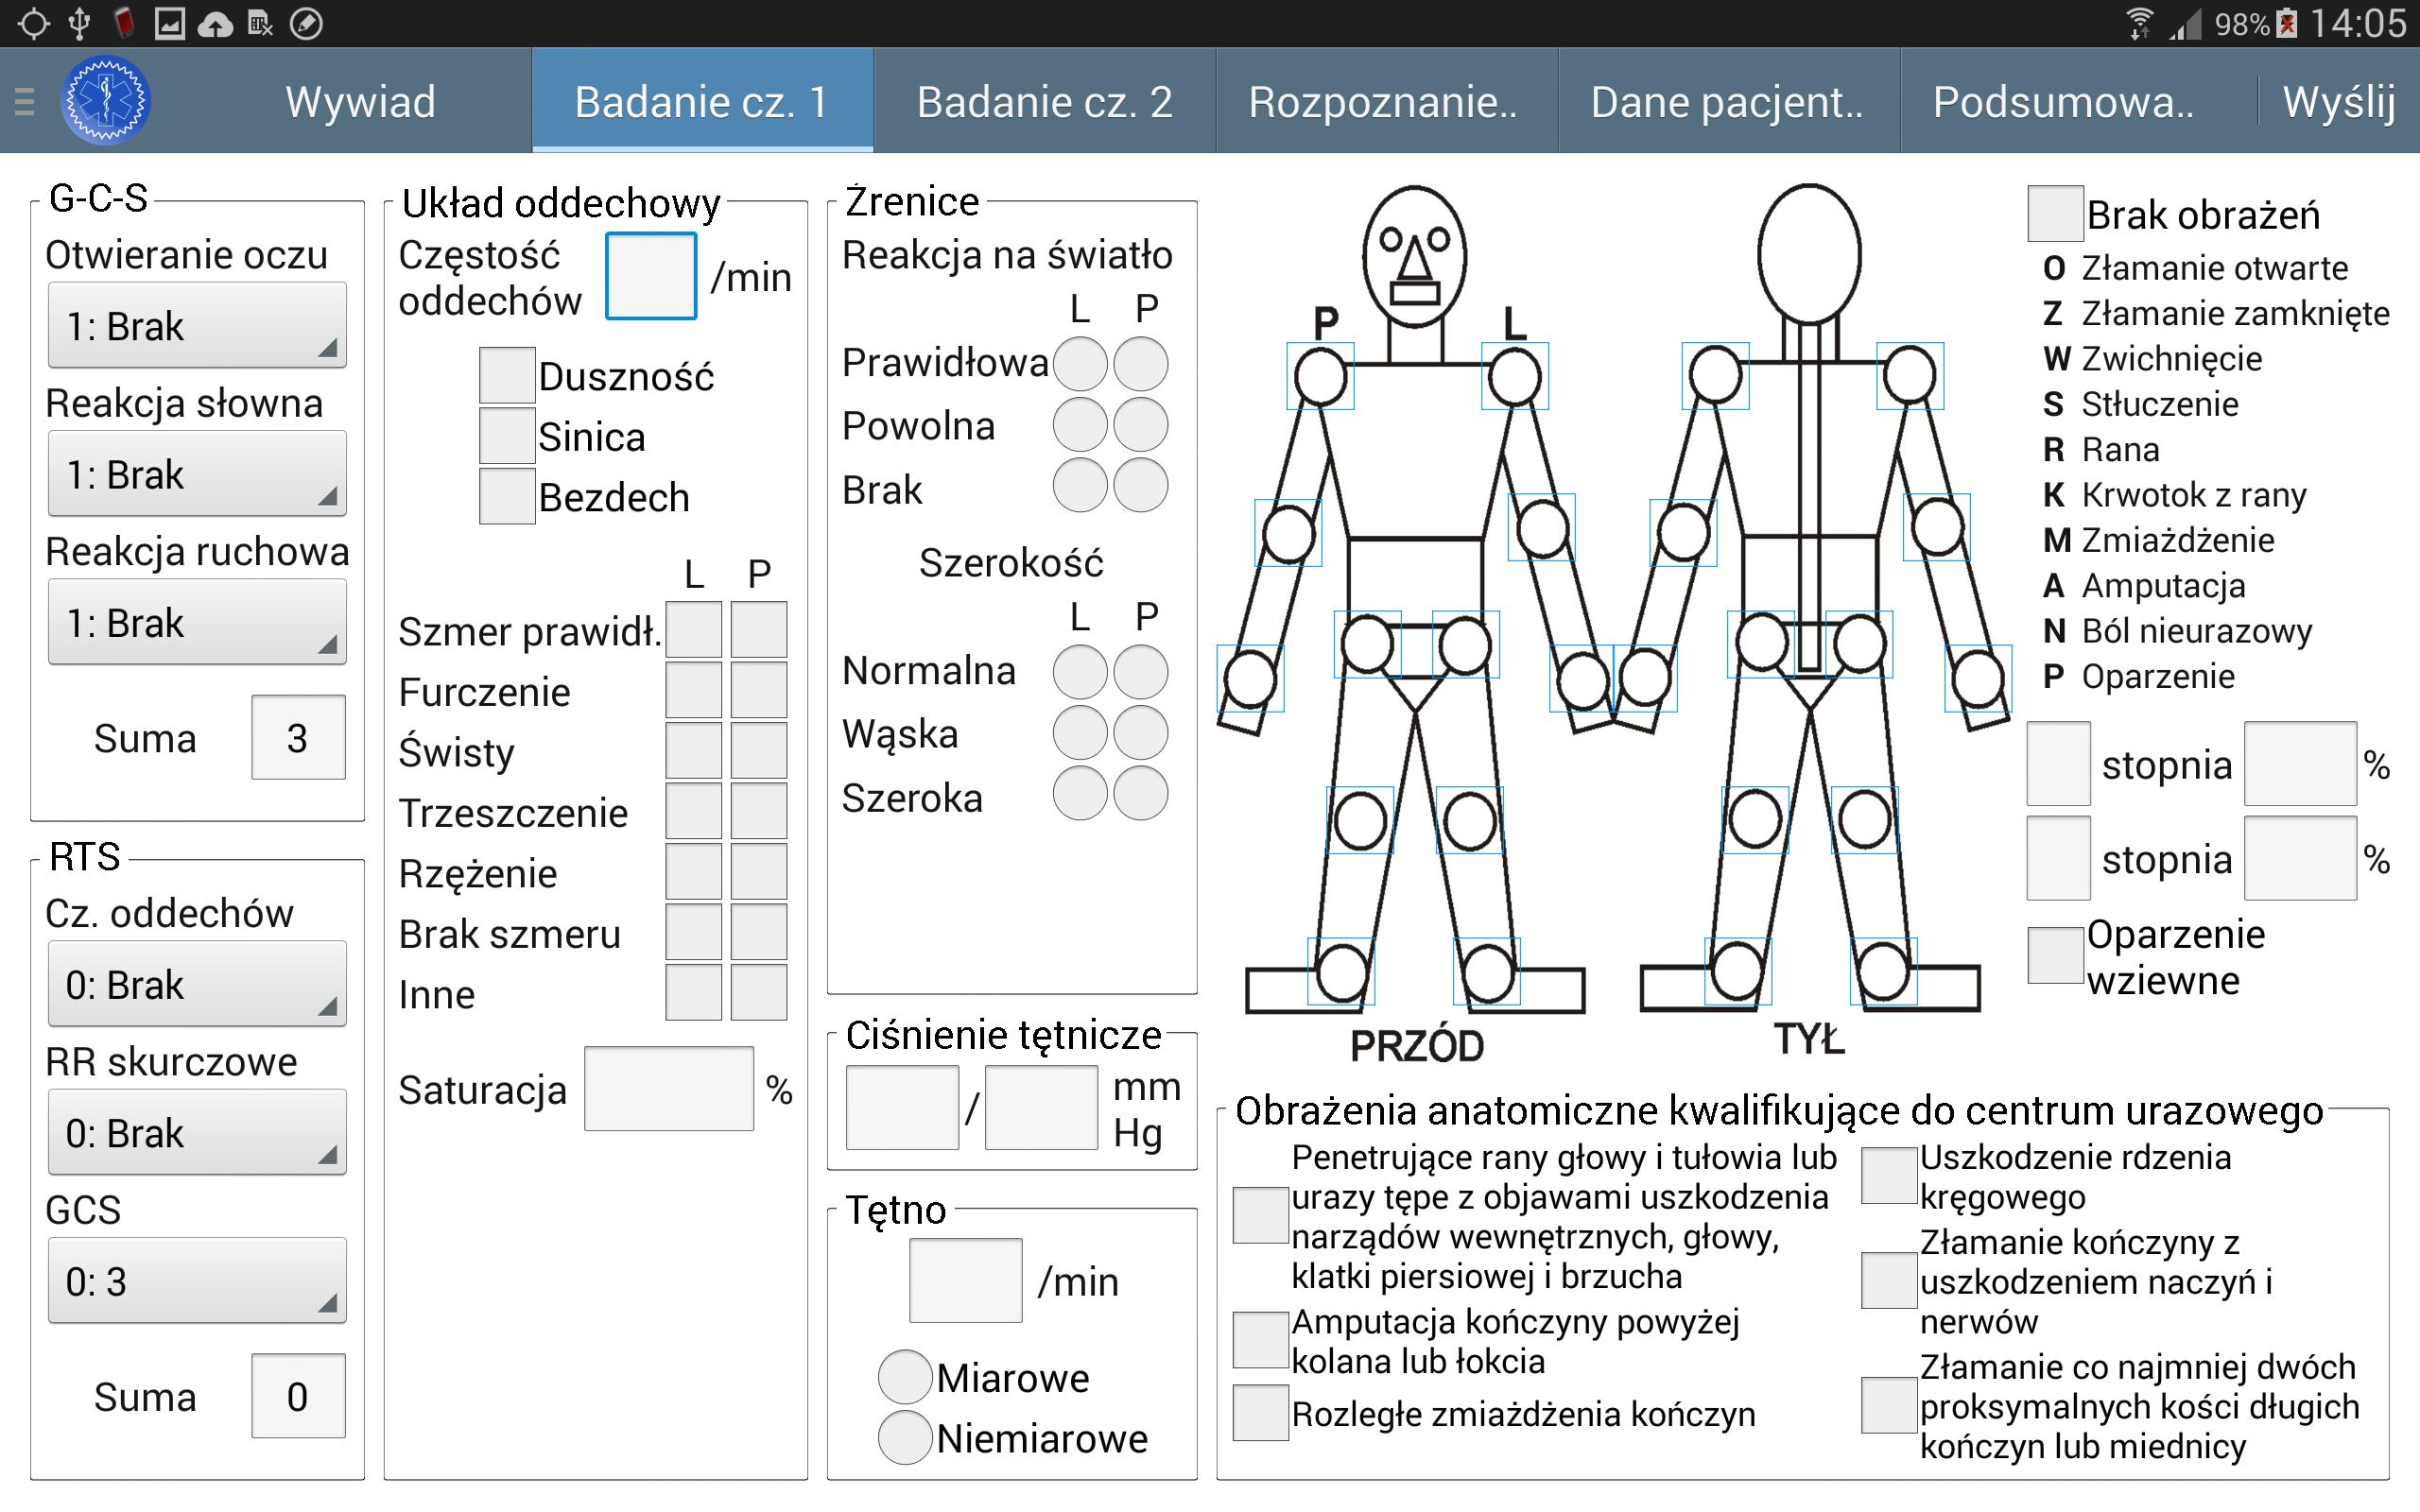2420x1512 pixels.
Task: Select Niemiarowe pulse radio button
Action: point(905,1437)
